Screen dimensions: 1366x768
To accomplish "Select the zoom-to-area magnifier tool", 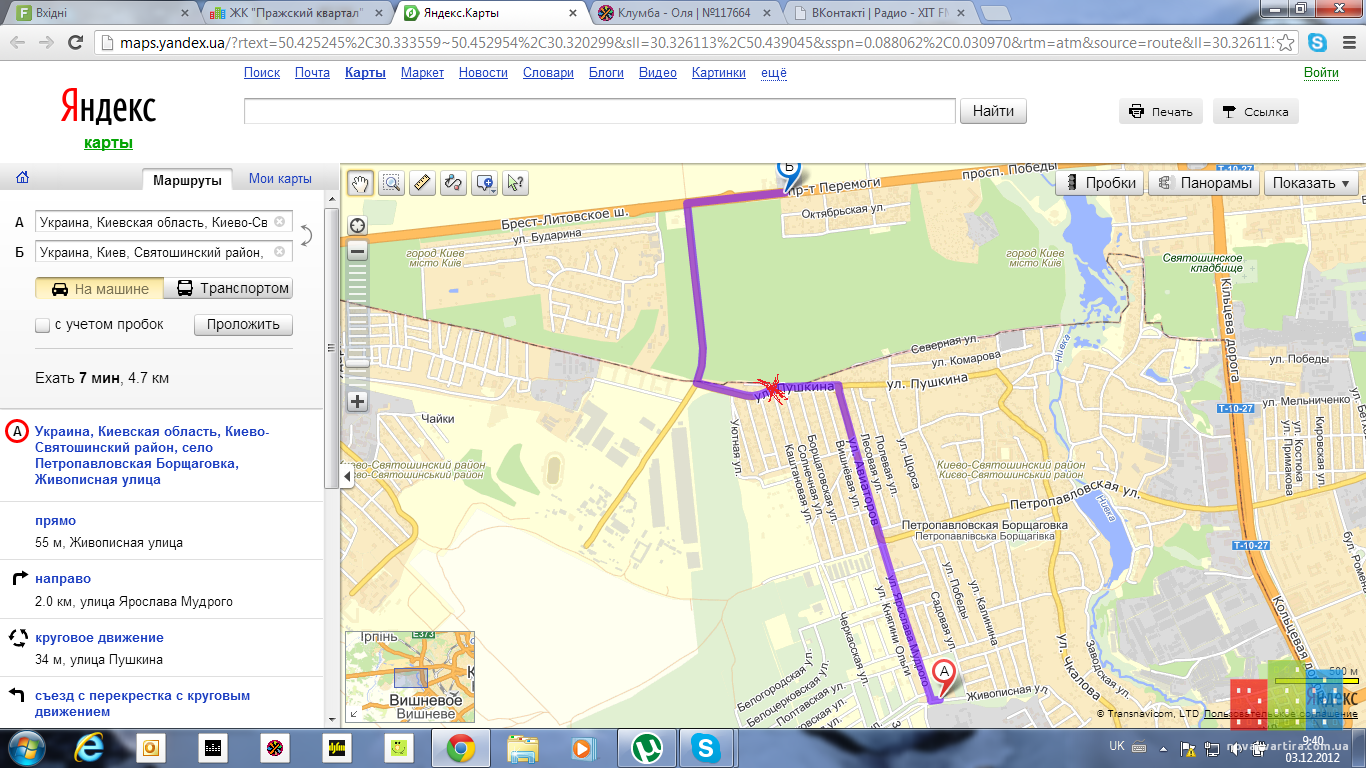I will pos(391,183).
